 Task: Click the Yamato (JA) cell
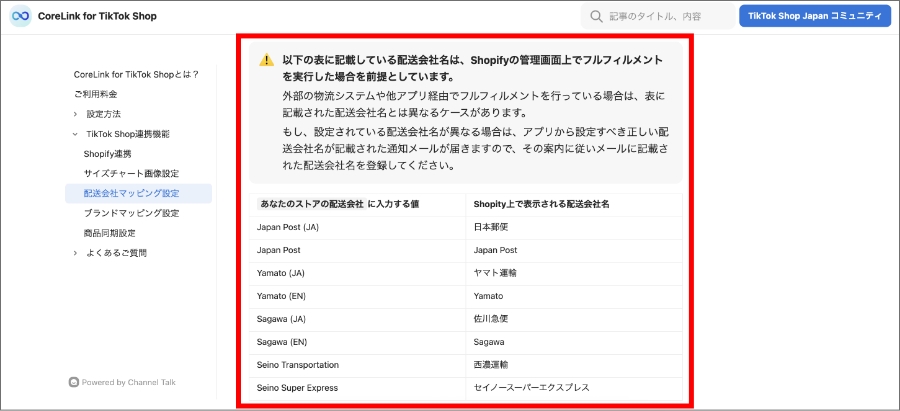tap(358, 273)
